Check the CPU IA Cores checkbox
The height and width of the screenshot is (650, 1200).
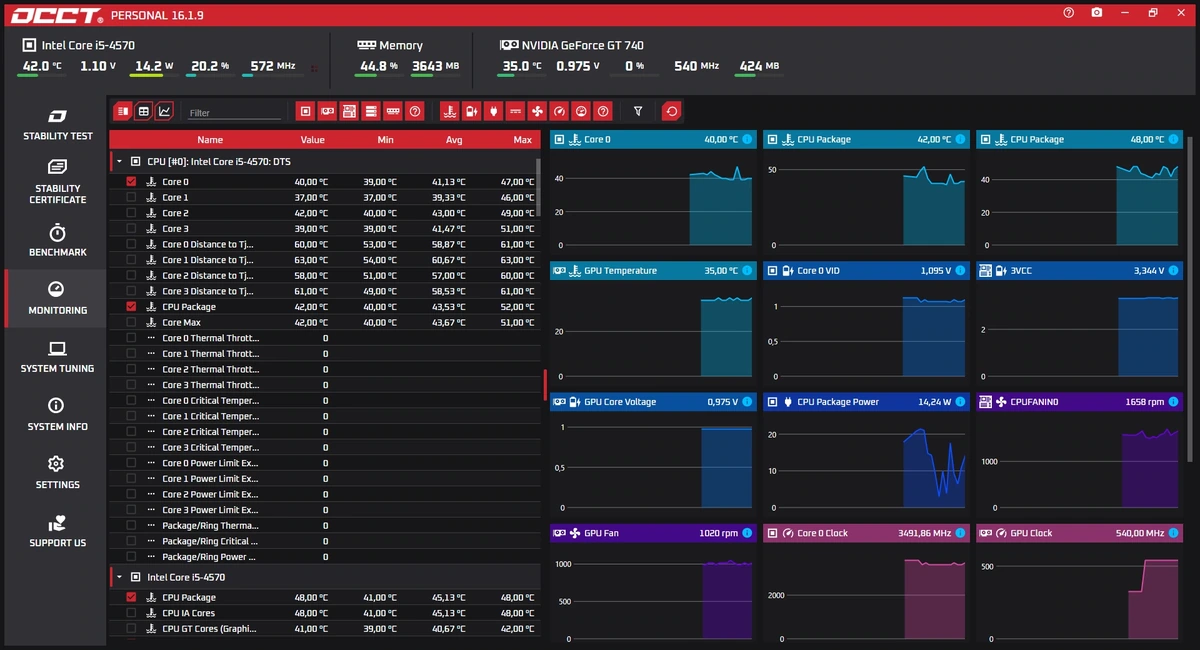[131, 613]
